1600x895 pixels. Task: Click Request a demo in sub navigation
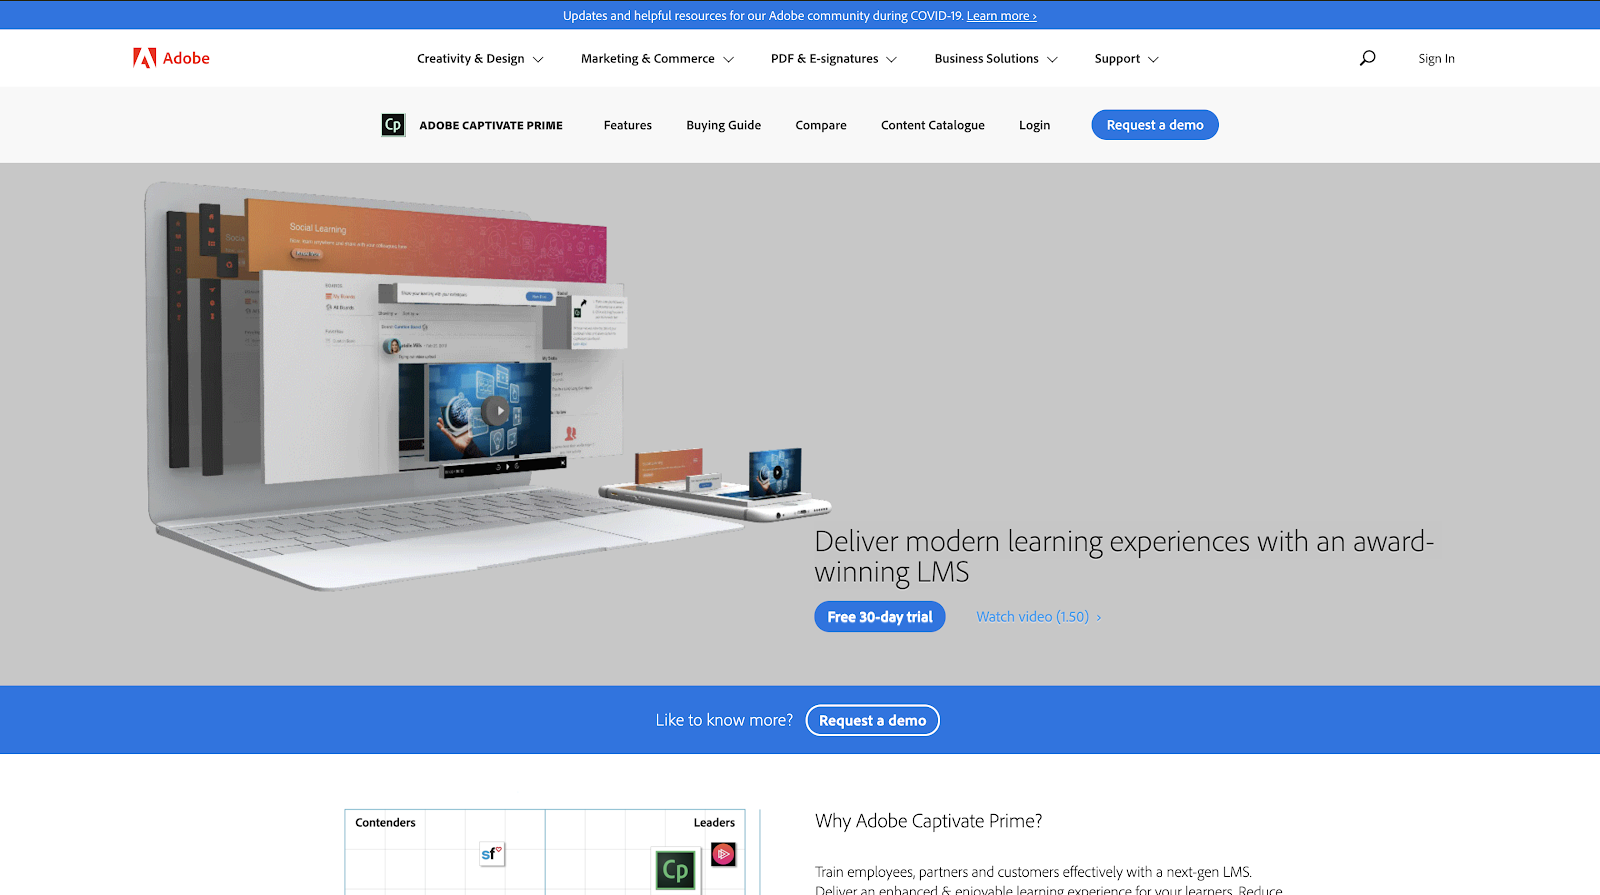pos(1155,125)
